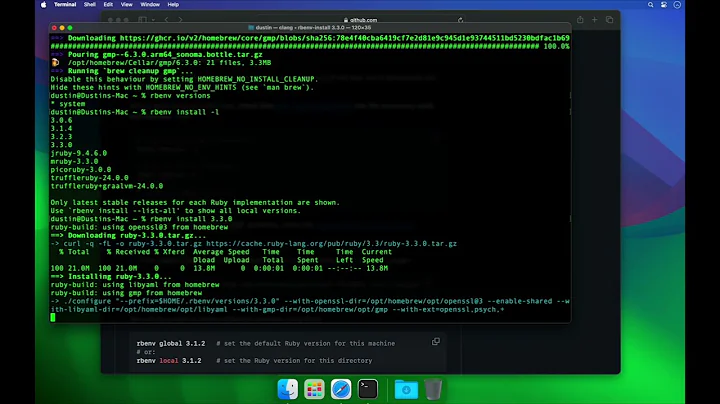Image resolution: width=720 pixels, height=404 pixels.
Task: Click the 'truffleruby+graalvm-24.0.0' entry
Action: [x=107, y=186]
